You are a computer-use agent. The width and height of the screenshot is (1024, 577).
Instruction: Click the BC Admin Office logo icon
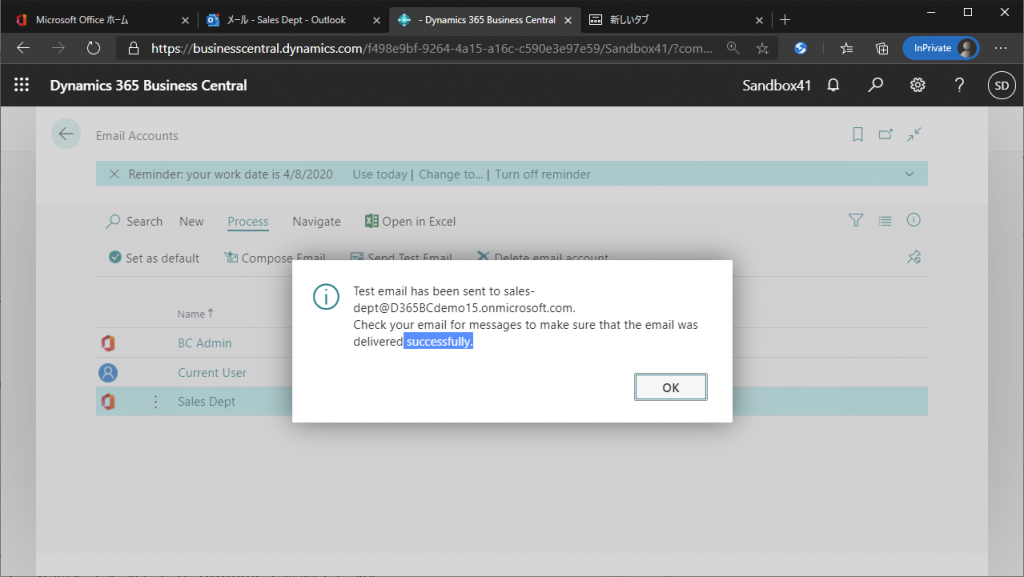click(x=108, y=343)
